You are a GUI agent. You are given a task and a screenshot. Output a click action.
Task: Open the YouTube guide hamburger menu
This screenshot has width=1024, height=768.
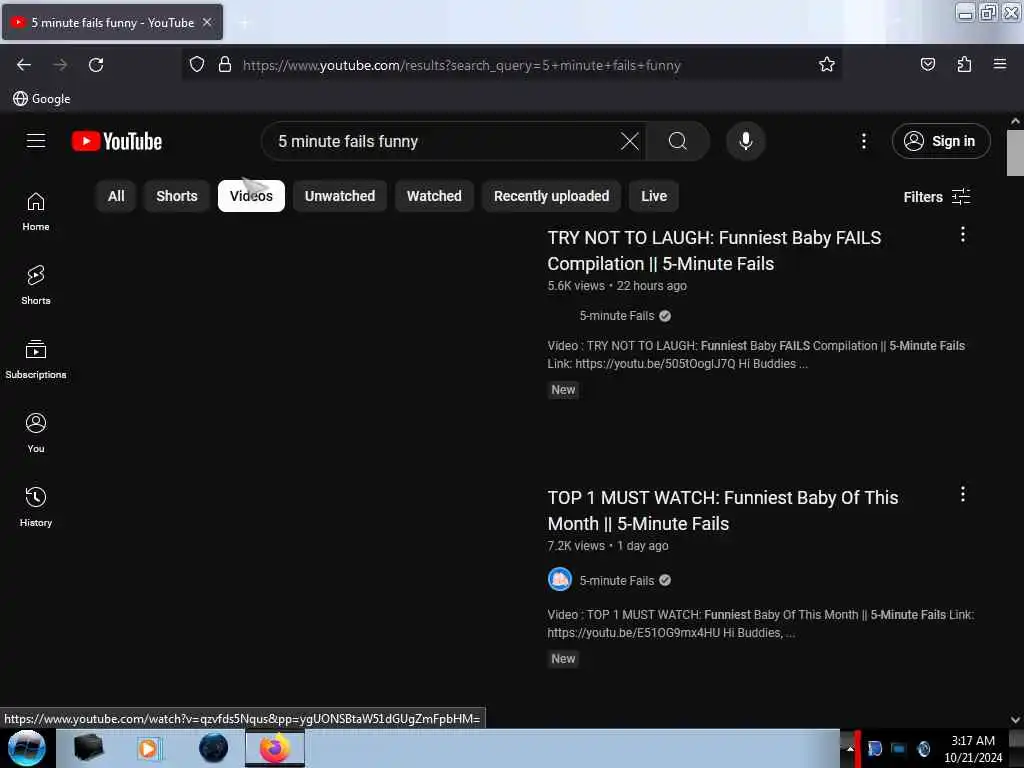point(36,141)
